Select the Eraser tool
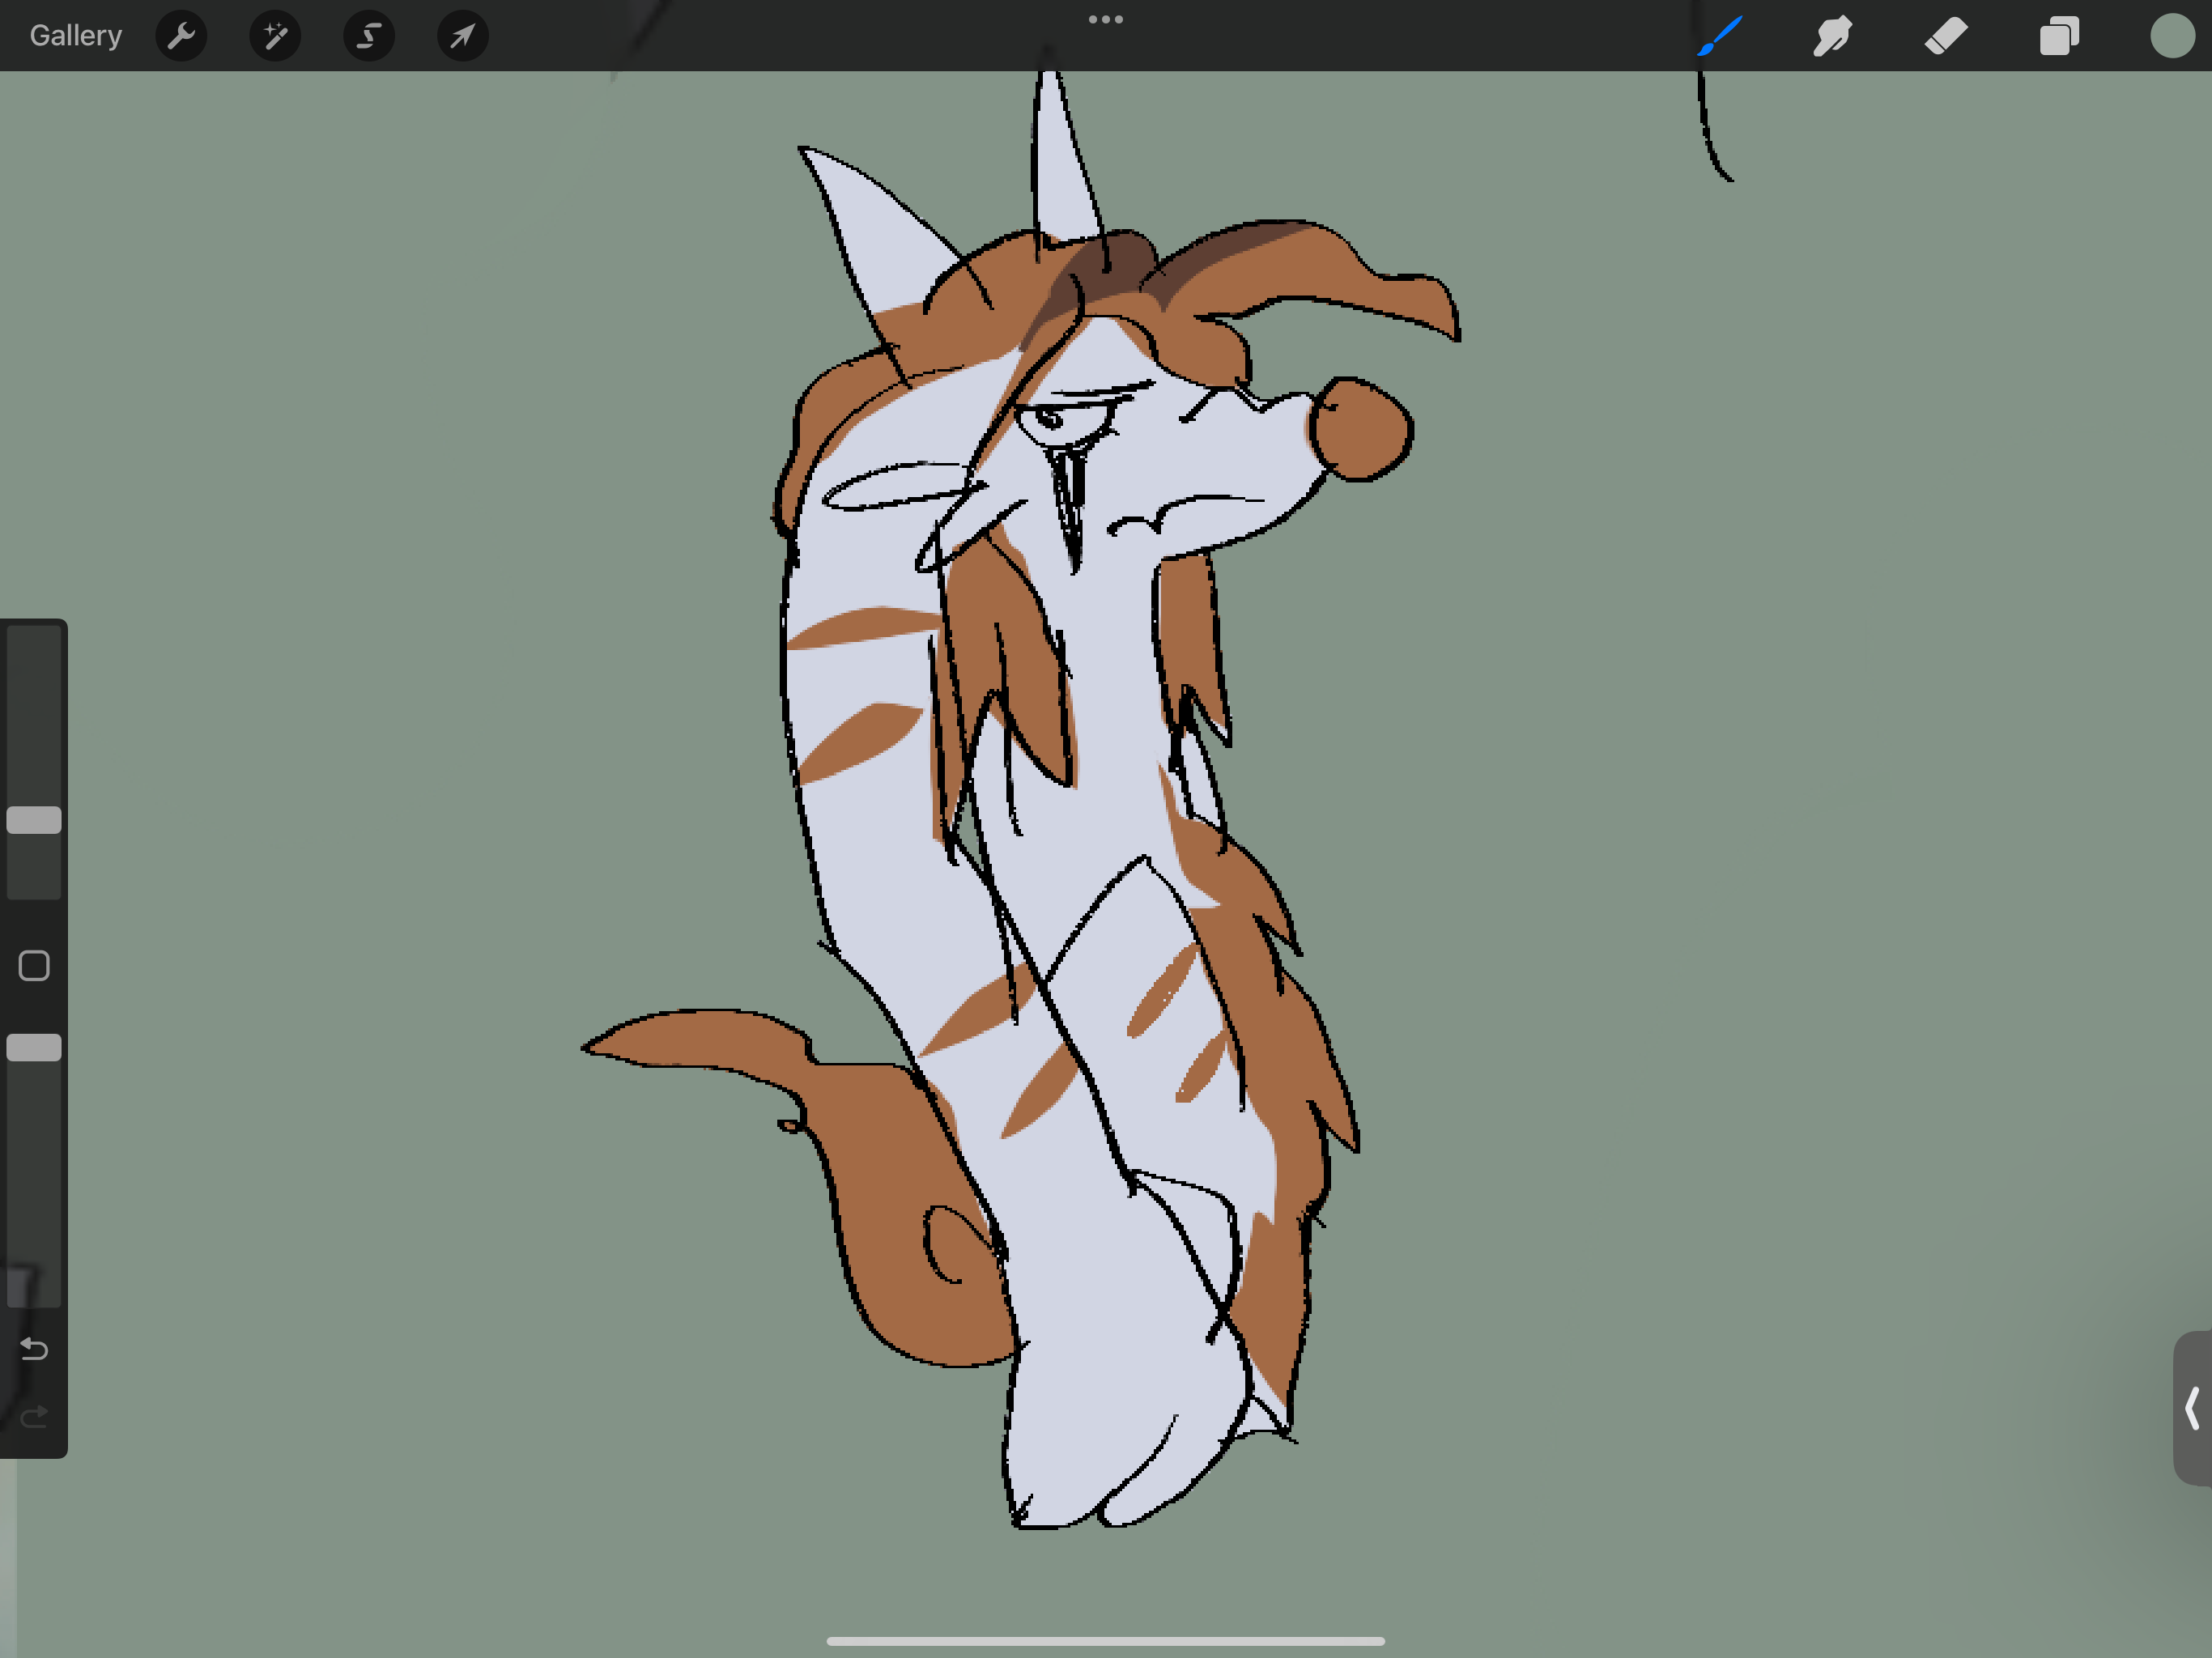 1945,36
